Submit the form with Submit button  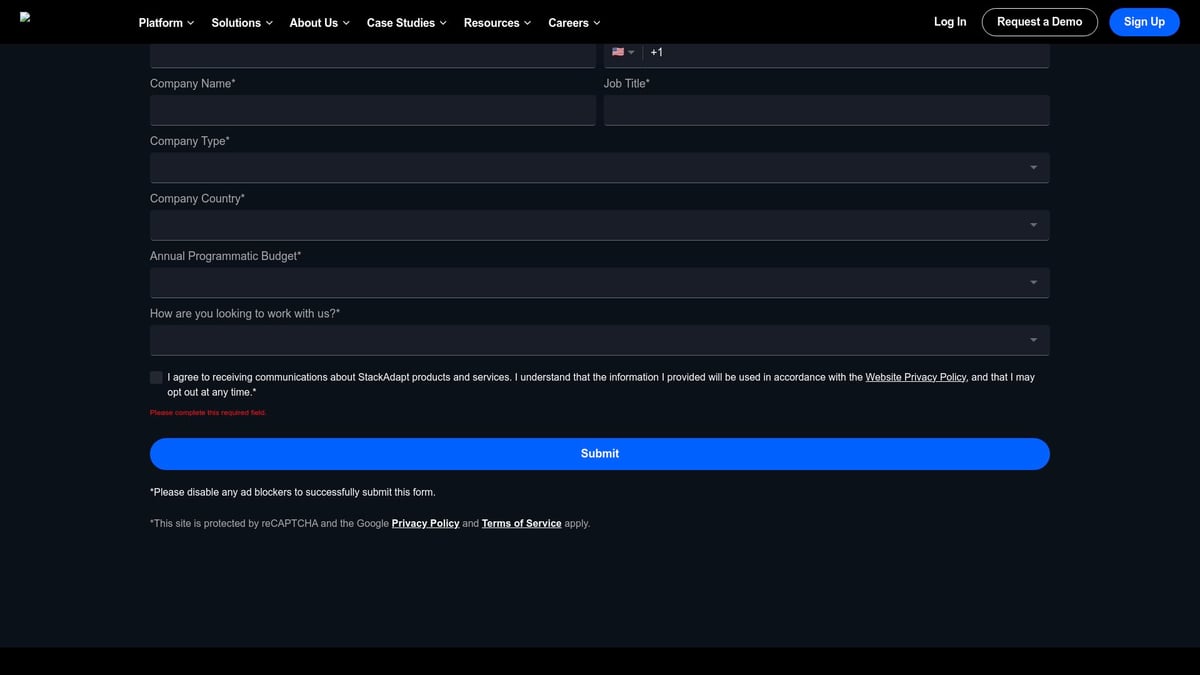coord(599,454)
